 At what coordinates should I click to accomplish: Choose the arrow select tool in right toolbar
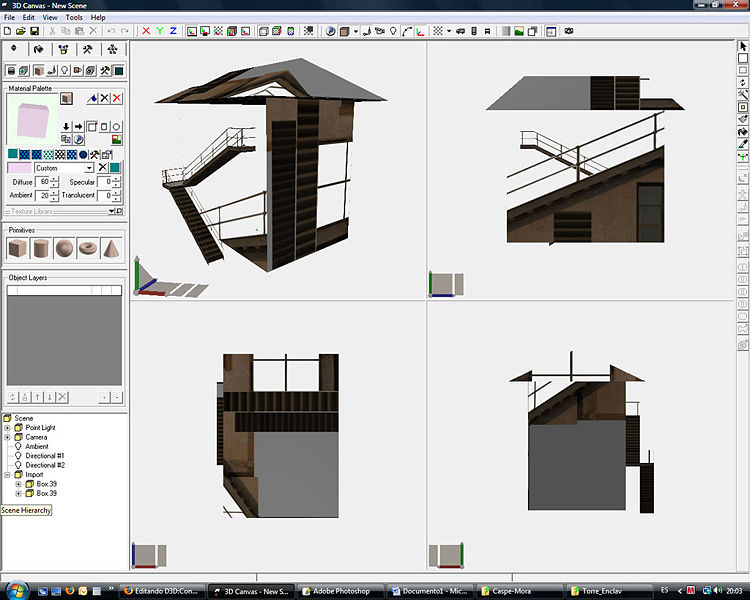tap(742, 46)
